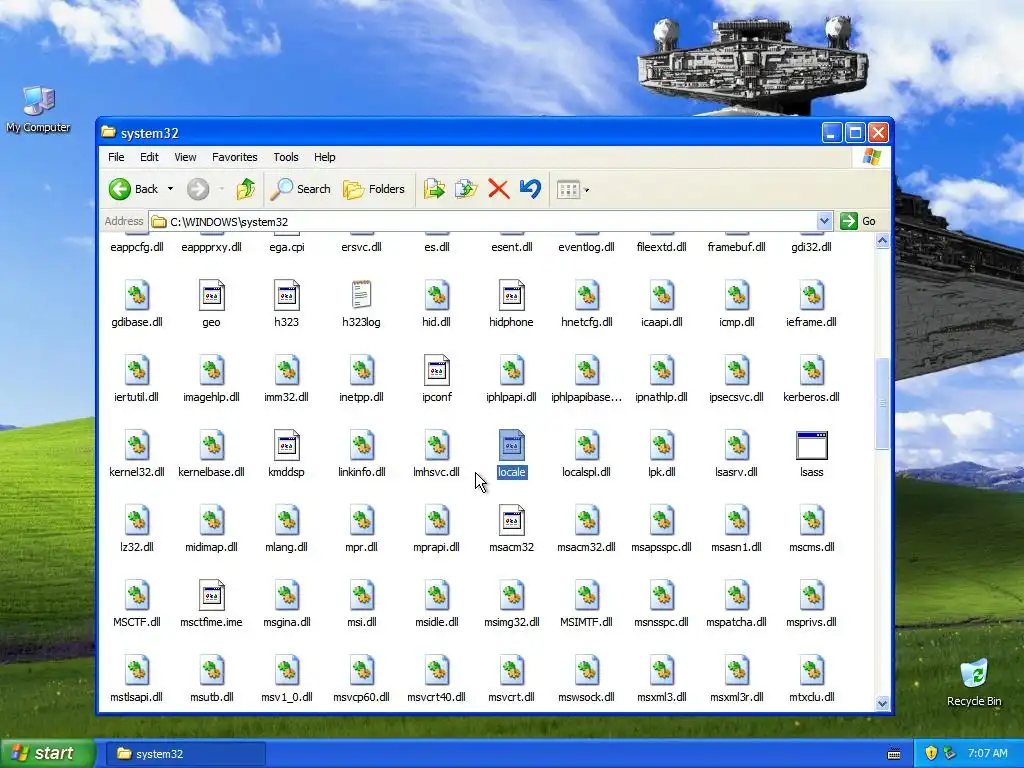
Task: Select the kernel32.dll file icon
Action: click(x=136, y=446)
